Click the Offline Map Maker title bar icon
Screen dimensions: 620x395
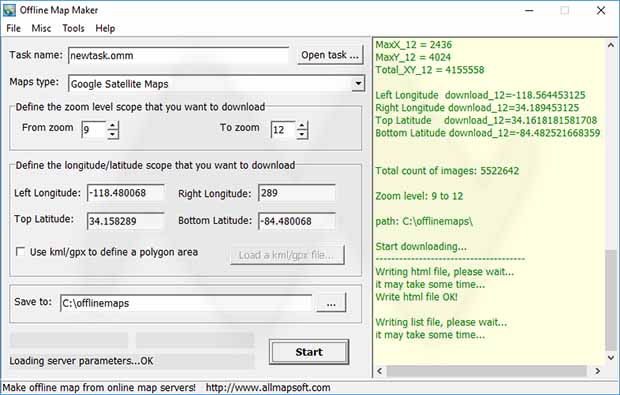pyautogui.click(x=9, y=10)
